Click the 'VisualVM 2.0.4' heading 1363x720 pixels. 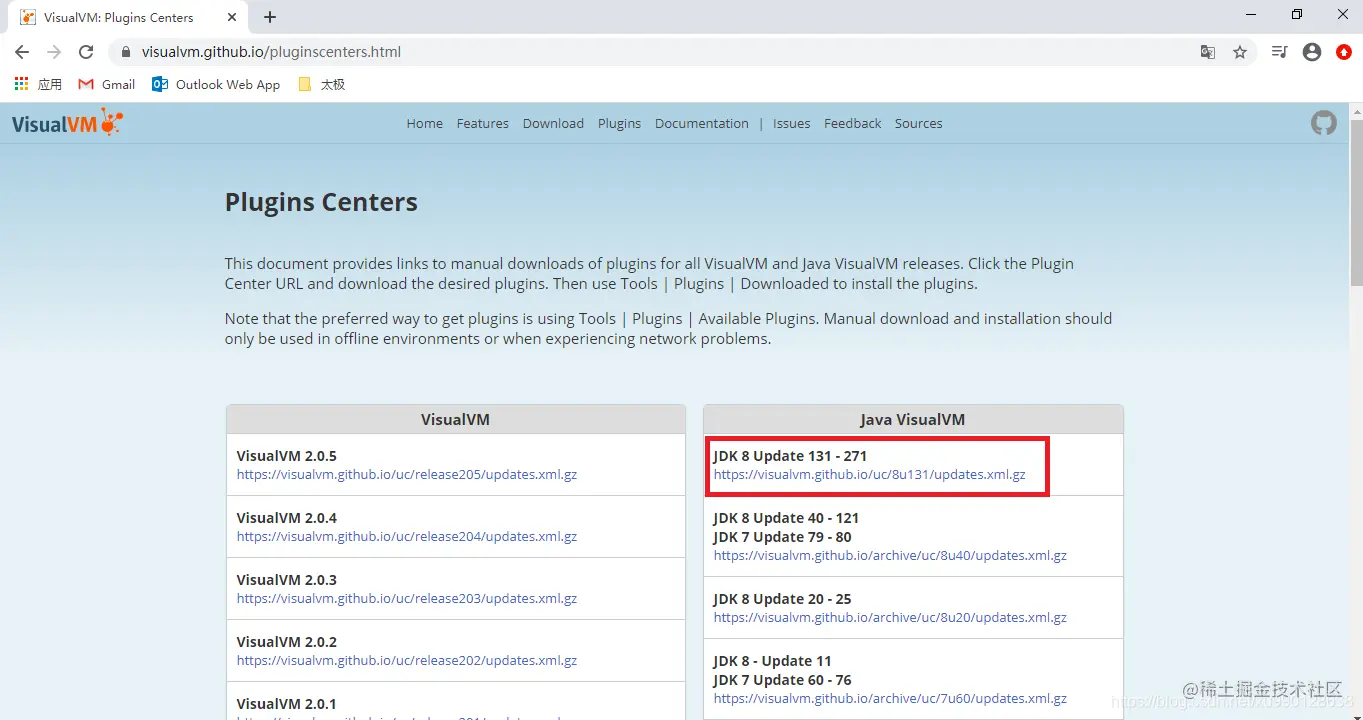point(287,518)
